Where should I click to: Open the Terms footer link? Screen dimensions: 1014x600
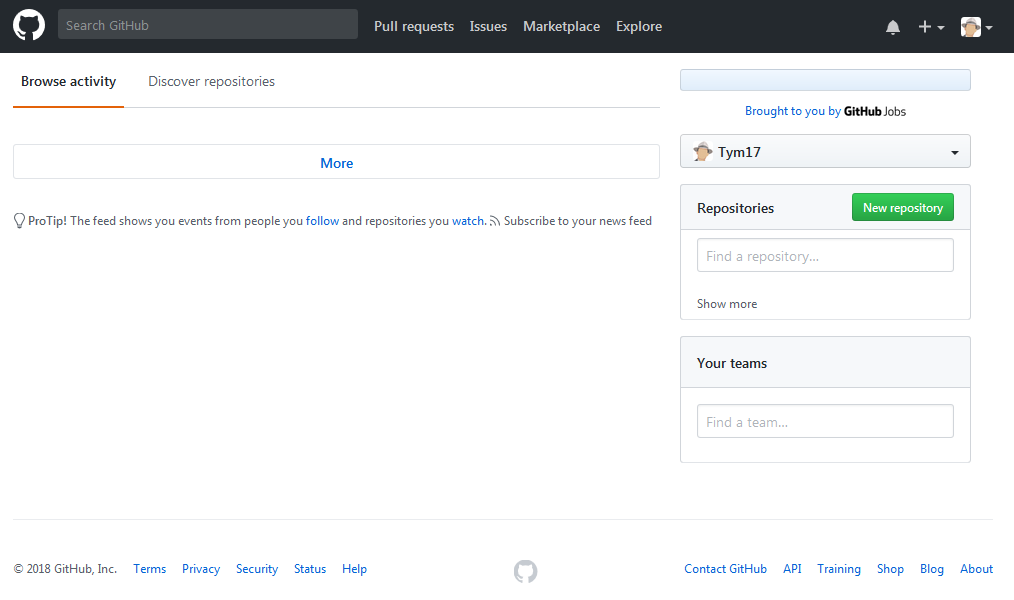pyautogui.click(x=149, y=569)
